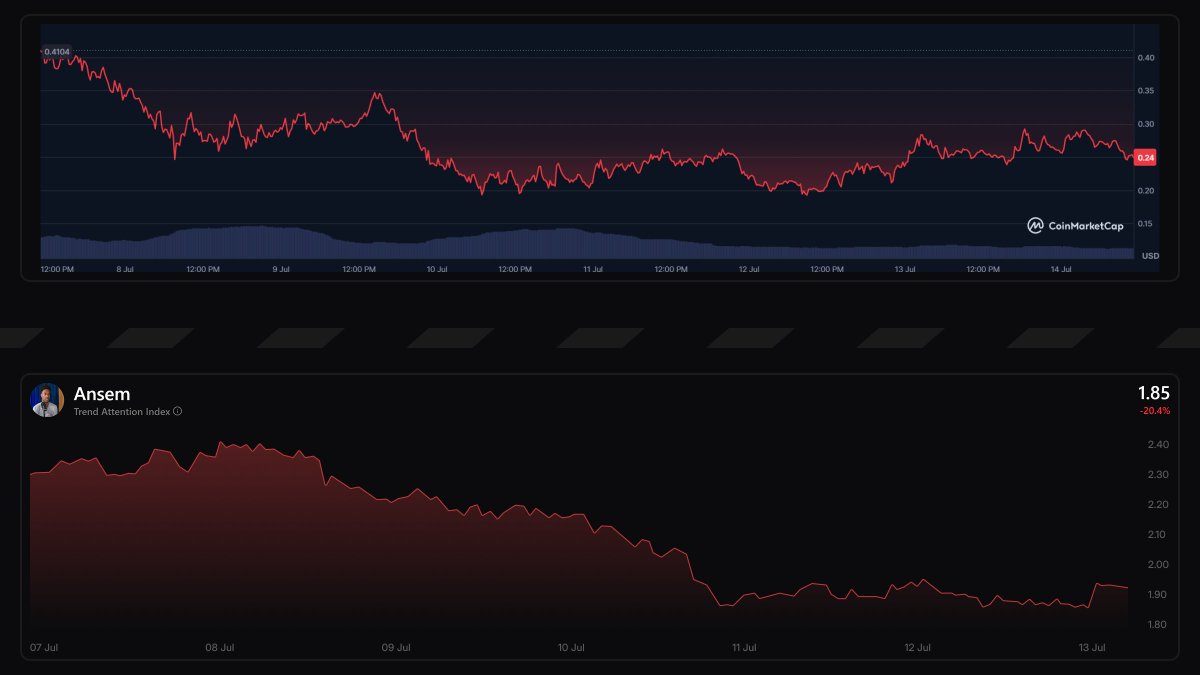Open the Trend Attention Index info icon
The height and width of the screenshot is (675, 1200).
(x=178, y=411)
